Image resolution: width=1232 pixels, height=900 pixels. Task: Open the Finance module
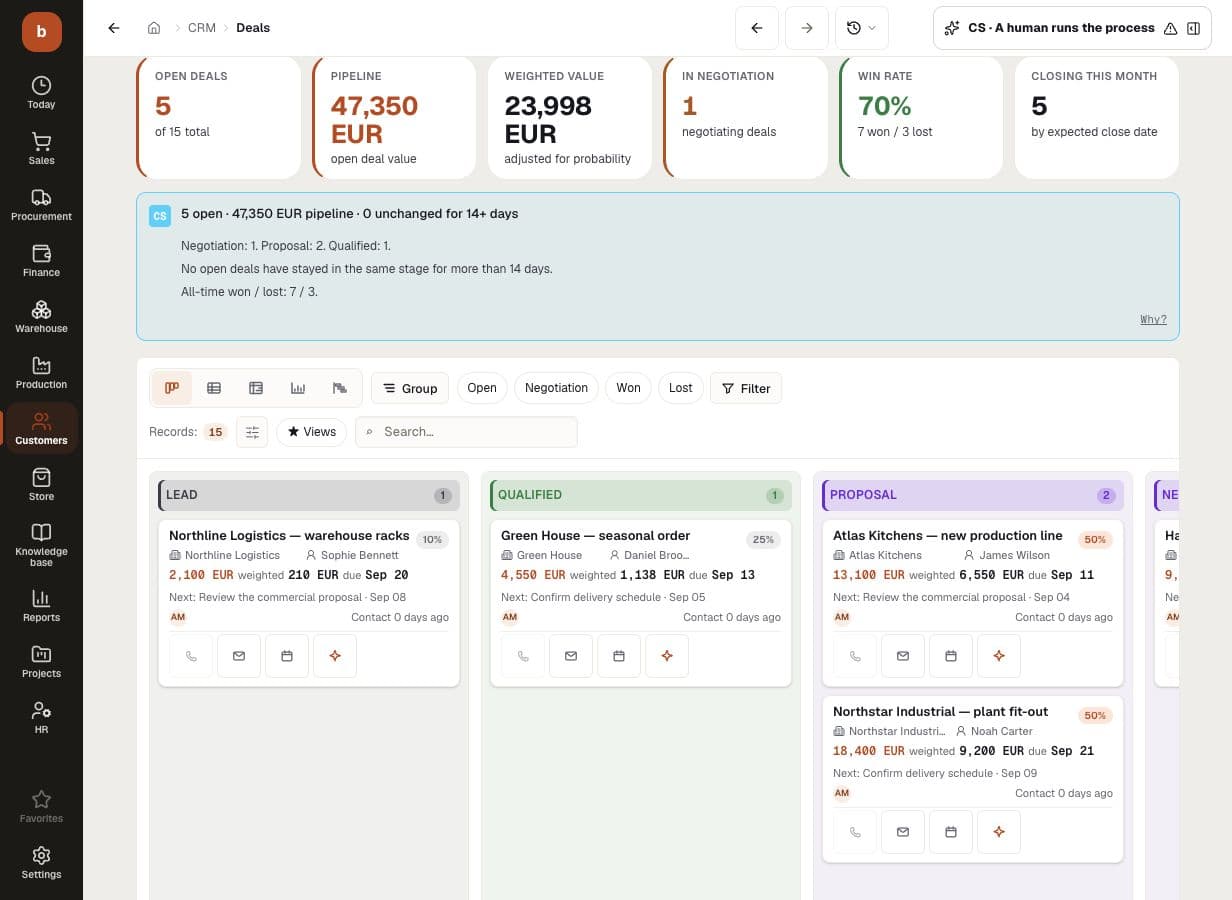point(41,261)
